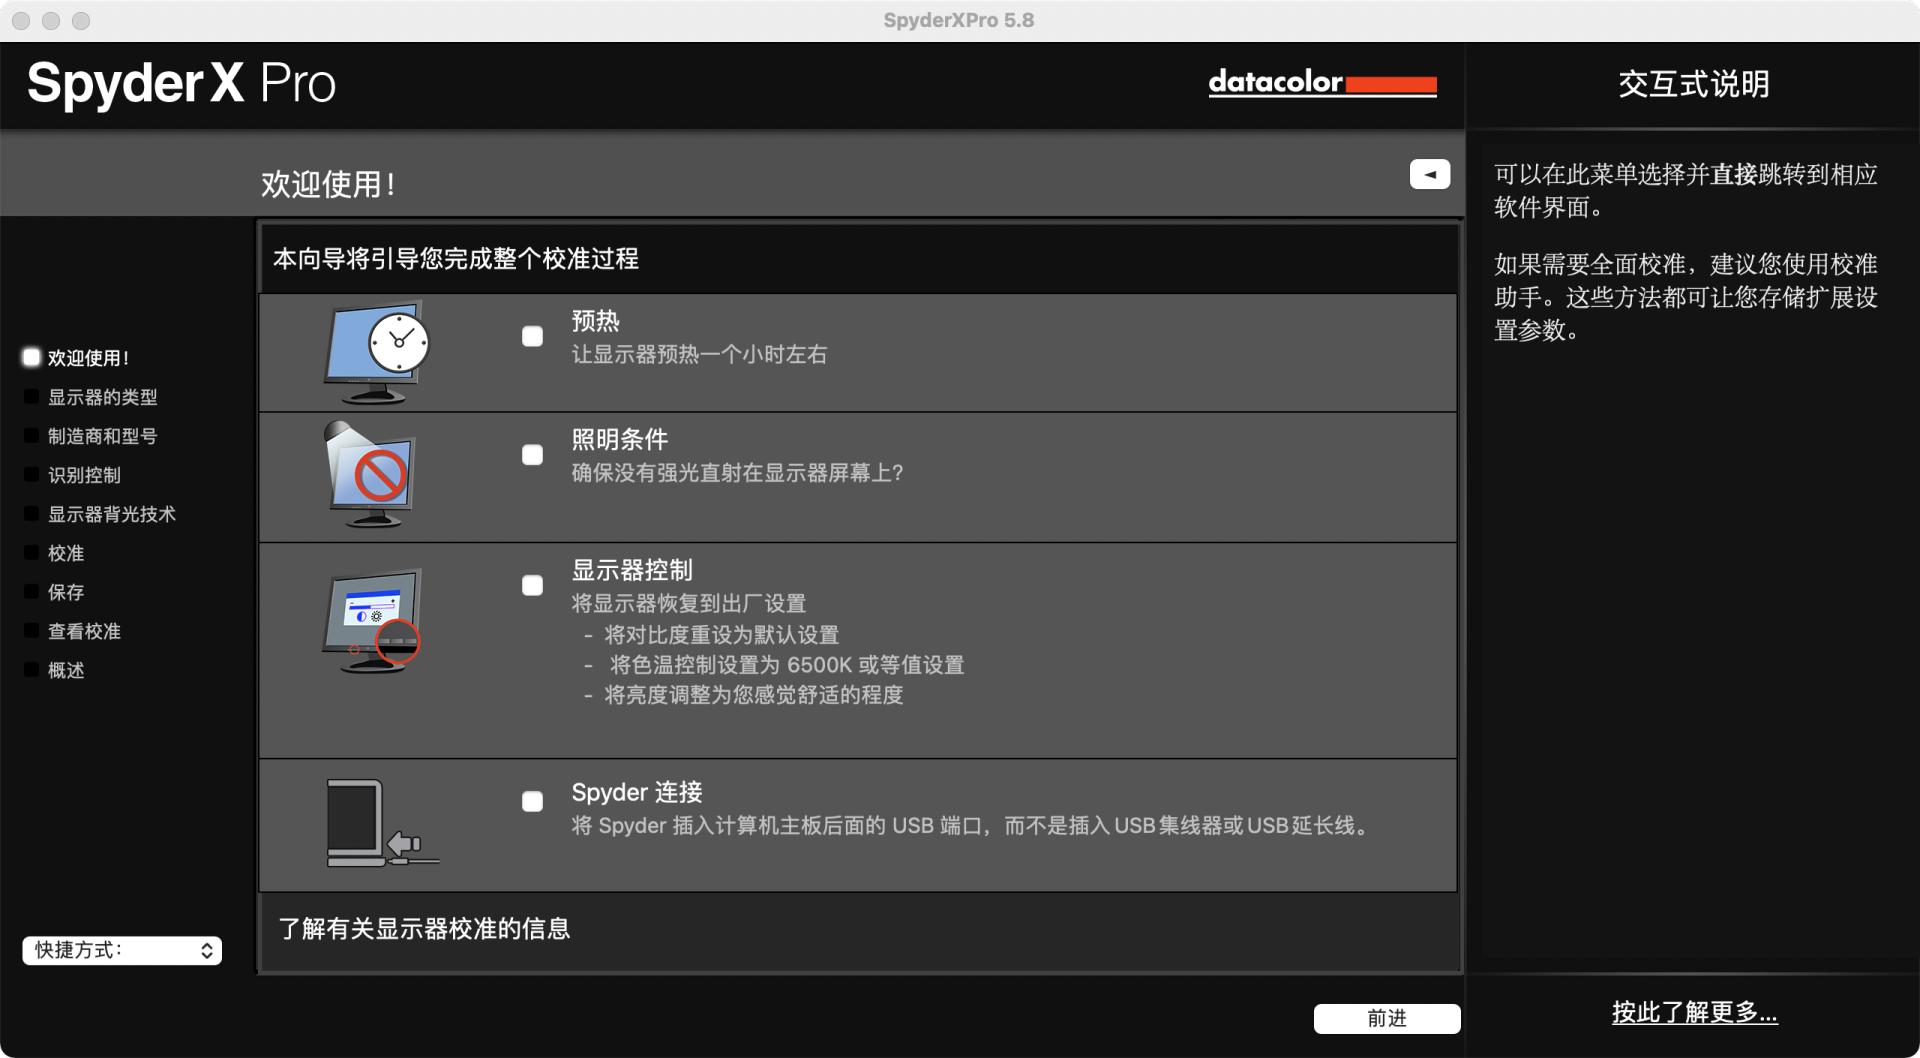Click the SpyderXPro 5.8 window title
The image size is (1920, 1058).
(959, 20)
